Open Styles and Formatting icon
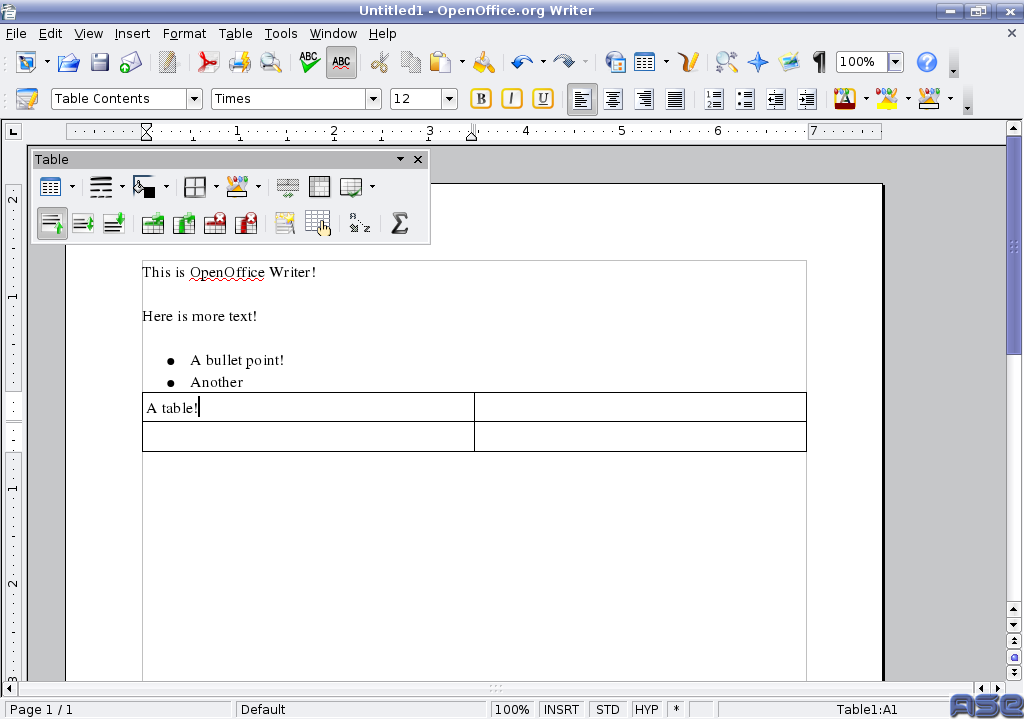Viewport: 1024px width, 719px height. (x=27, y=99)
